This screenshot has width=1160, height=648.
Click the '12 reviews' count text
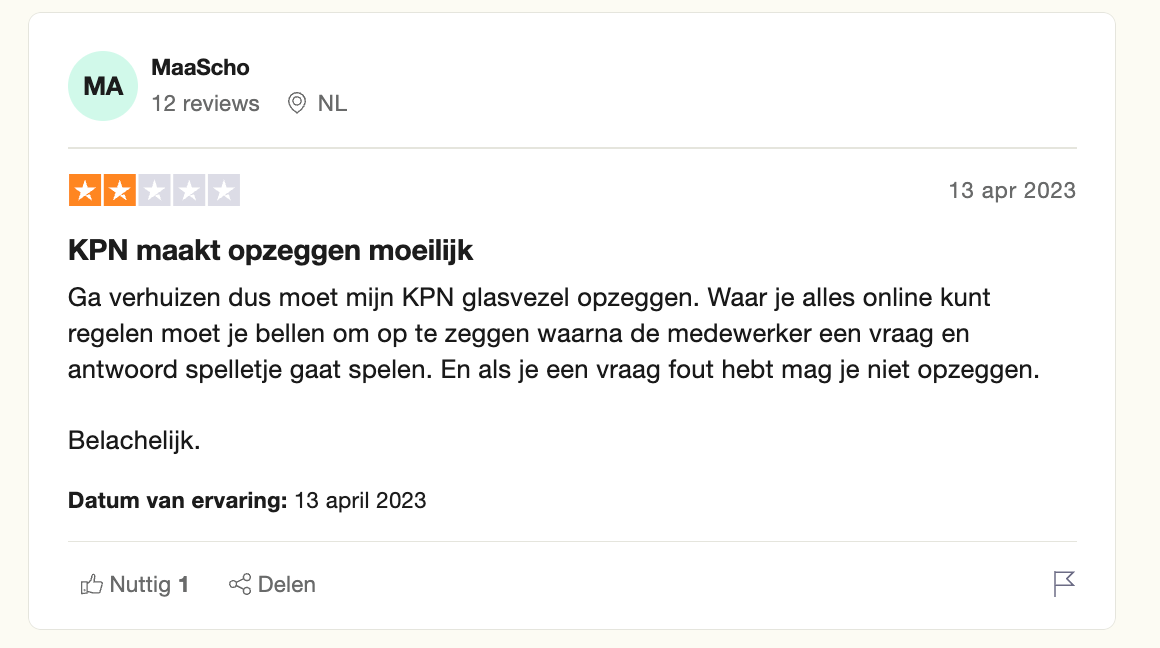pyautogui.click(x=206, y=104)
